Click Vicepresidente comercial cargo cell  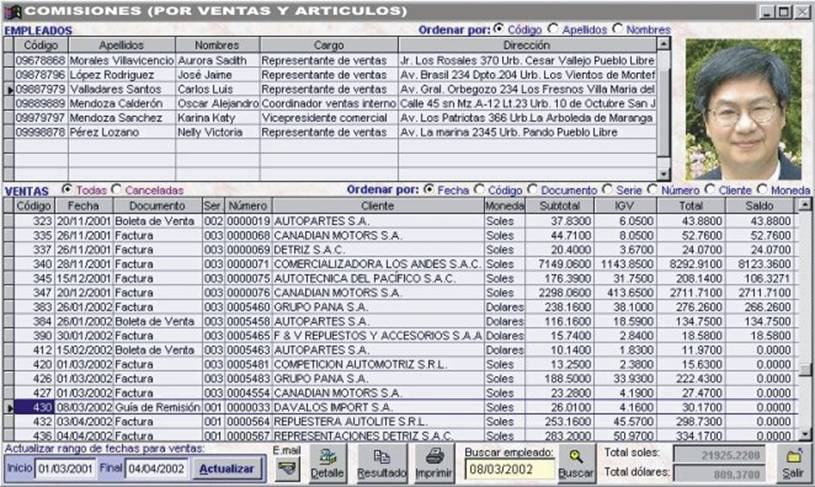[x=328, y=118]
